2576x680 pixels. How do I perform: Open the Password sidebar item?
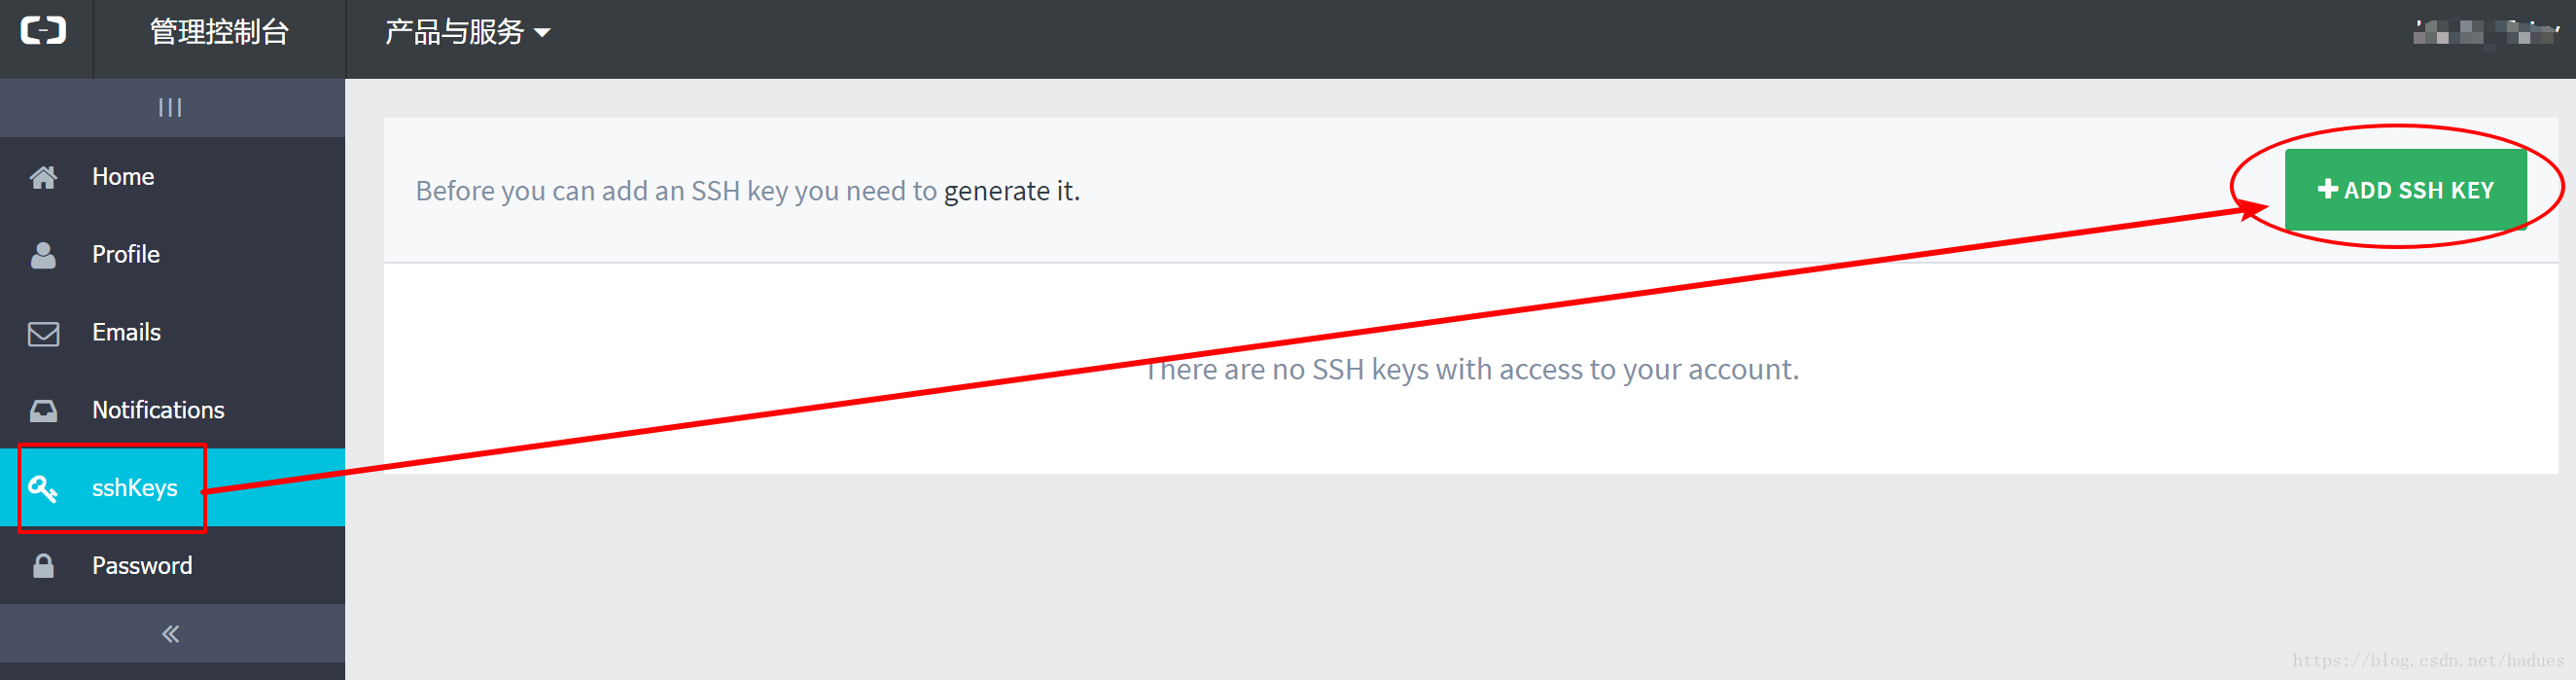(x=142, y=566)
